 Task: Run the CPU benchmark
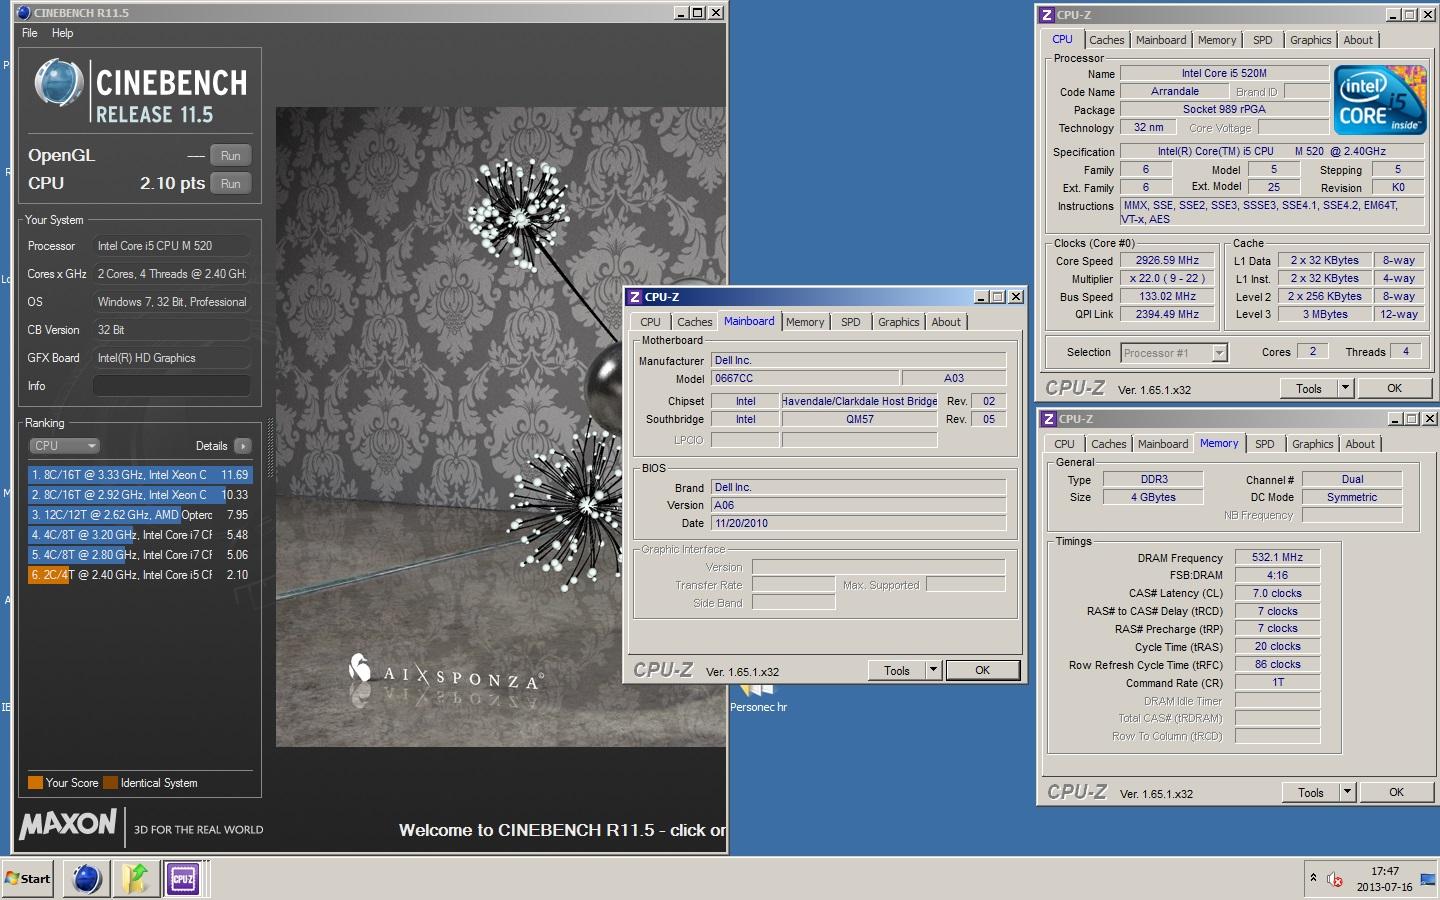(x=231, y=184)
